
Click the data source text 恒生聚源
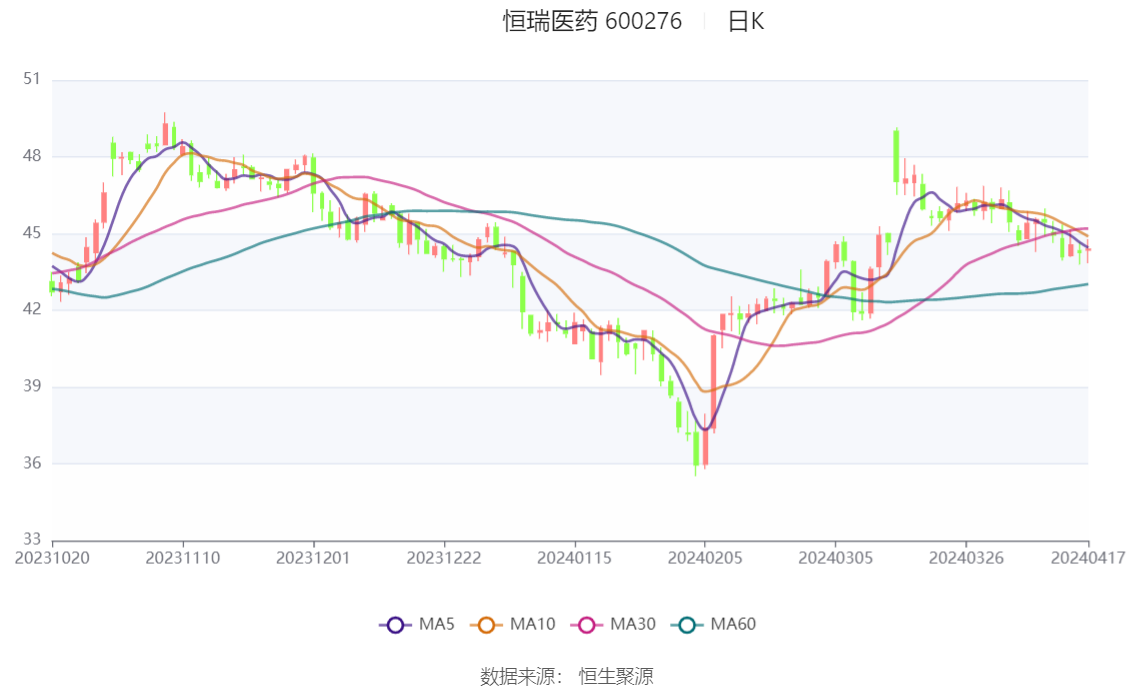tap(616, 677)
